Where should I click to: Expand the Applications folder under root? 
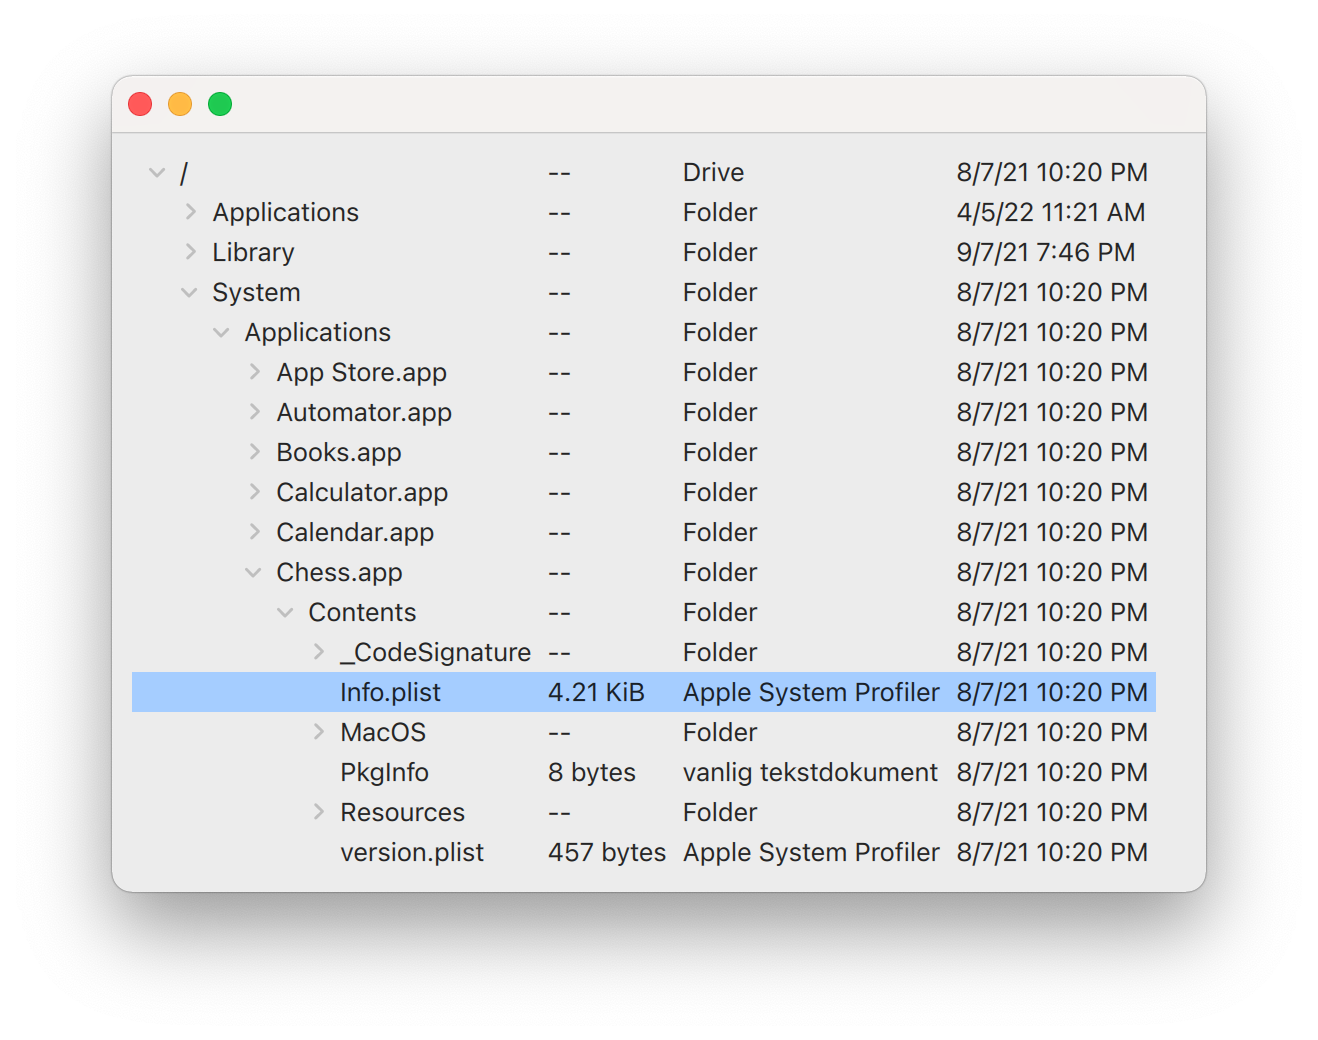tap(190, 212)
